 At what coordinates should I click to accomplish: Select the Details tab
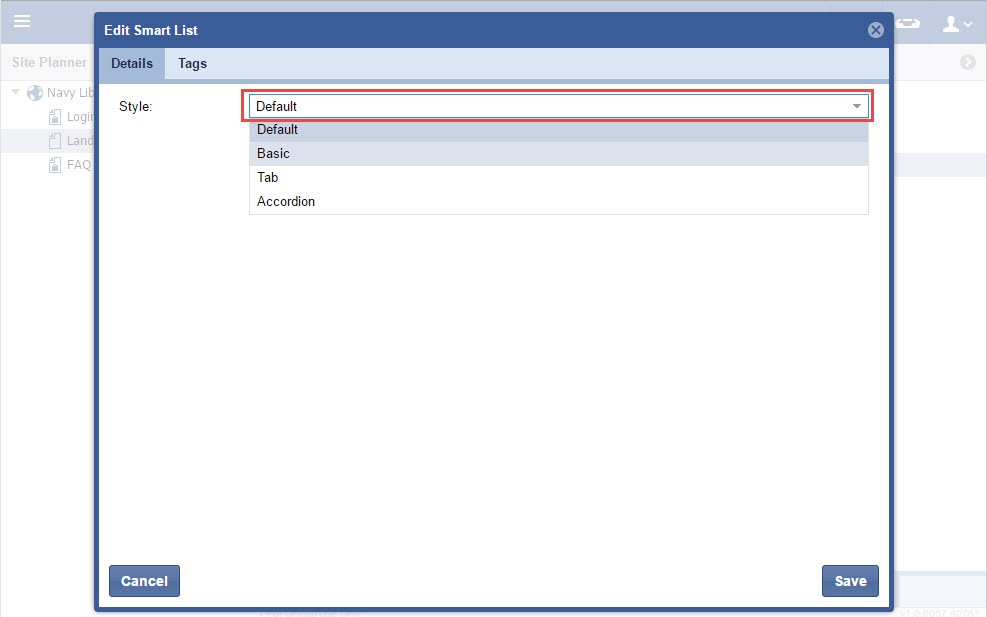point(132,63)
